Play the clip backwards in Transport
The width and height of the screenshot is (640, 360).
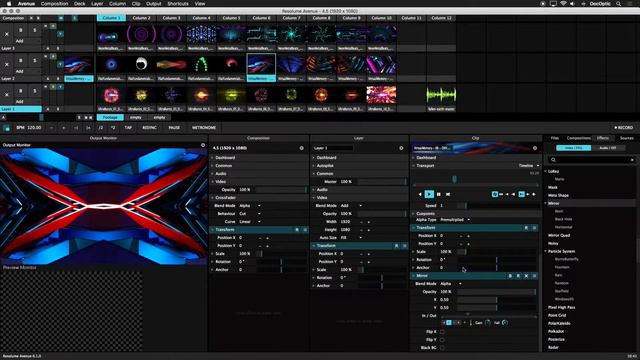[x=420, y=194]
